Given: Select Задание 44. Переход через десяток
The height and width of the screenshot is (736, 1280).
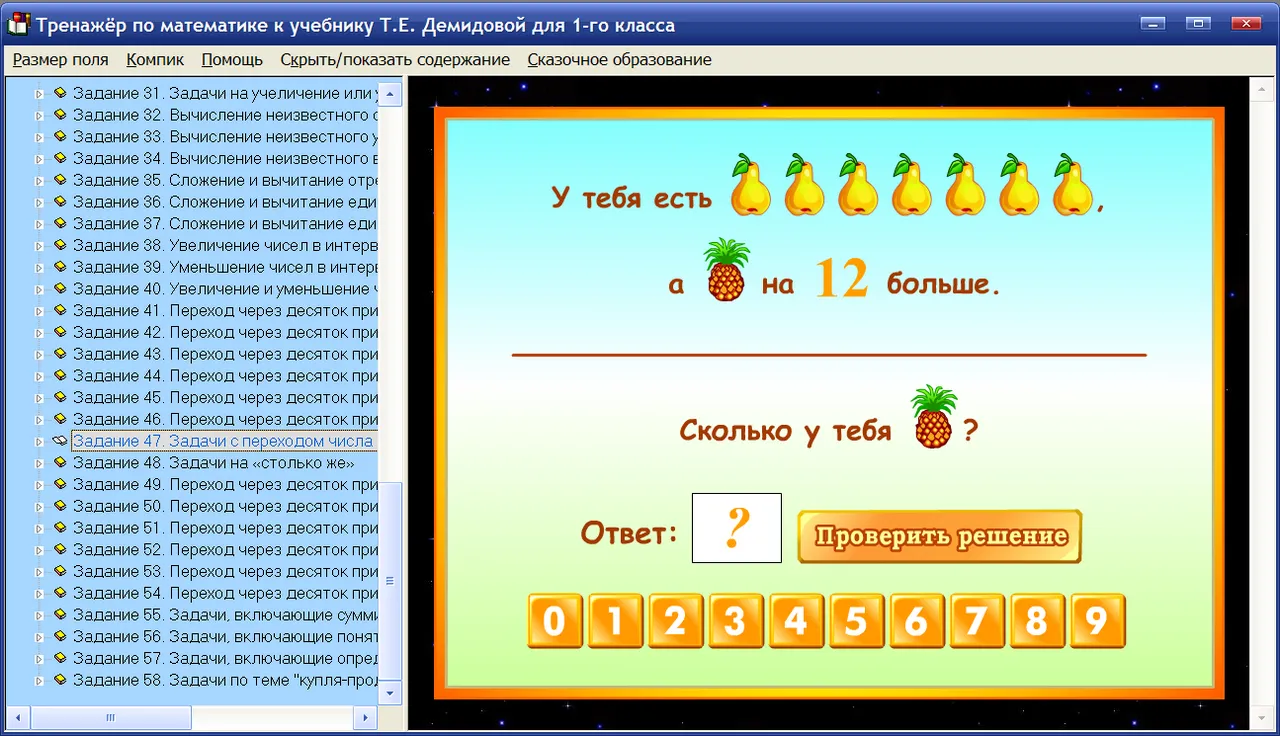Looking at the screenshot, I should pyautogui.click(x=225, y=376).
